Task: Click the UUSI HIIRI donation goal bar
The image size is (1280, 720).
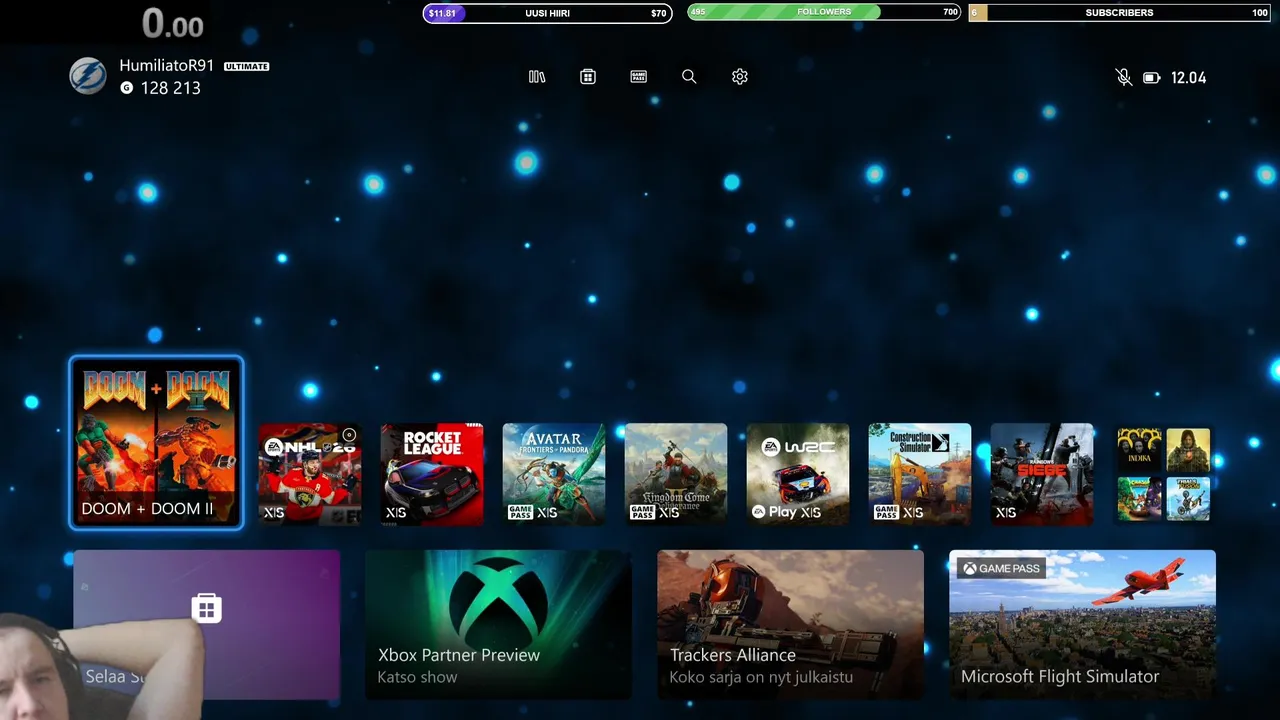Action: click(x=547, y=13)
